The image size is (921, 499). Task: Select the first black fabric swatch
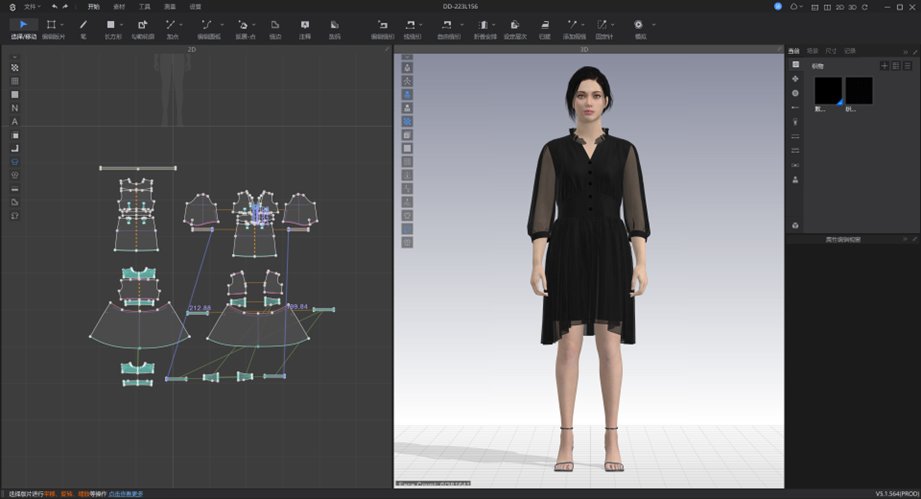click(828, 91)
